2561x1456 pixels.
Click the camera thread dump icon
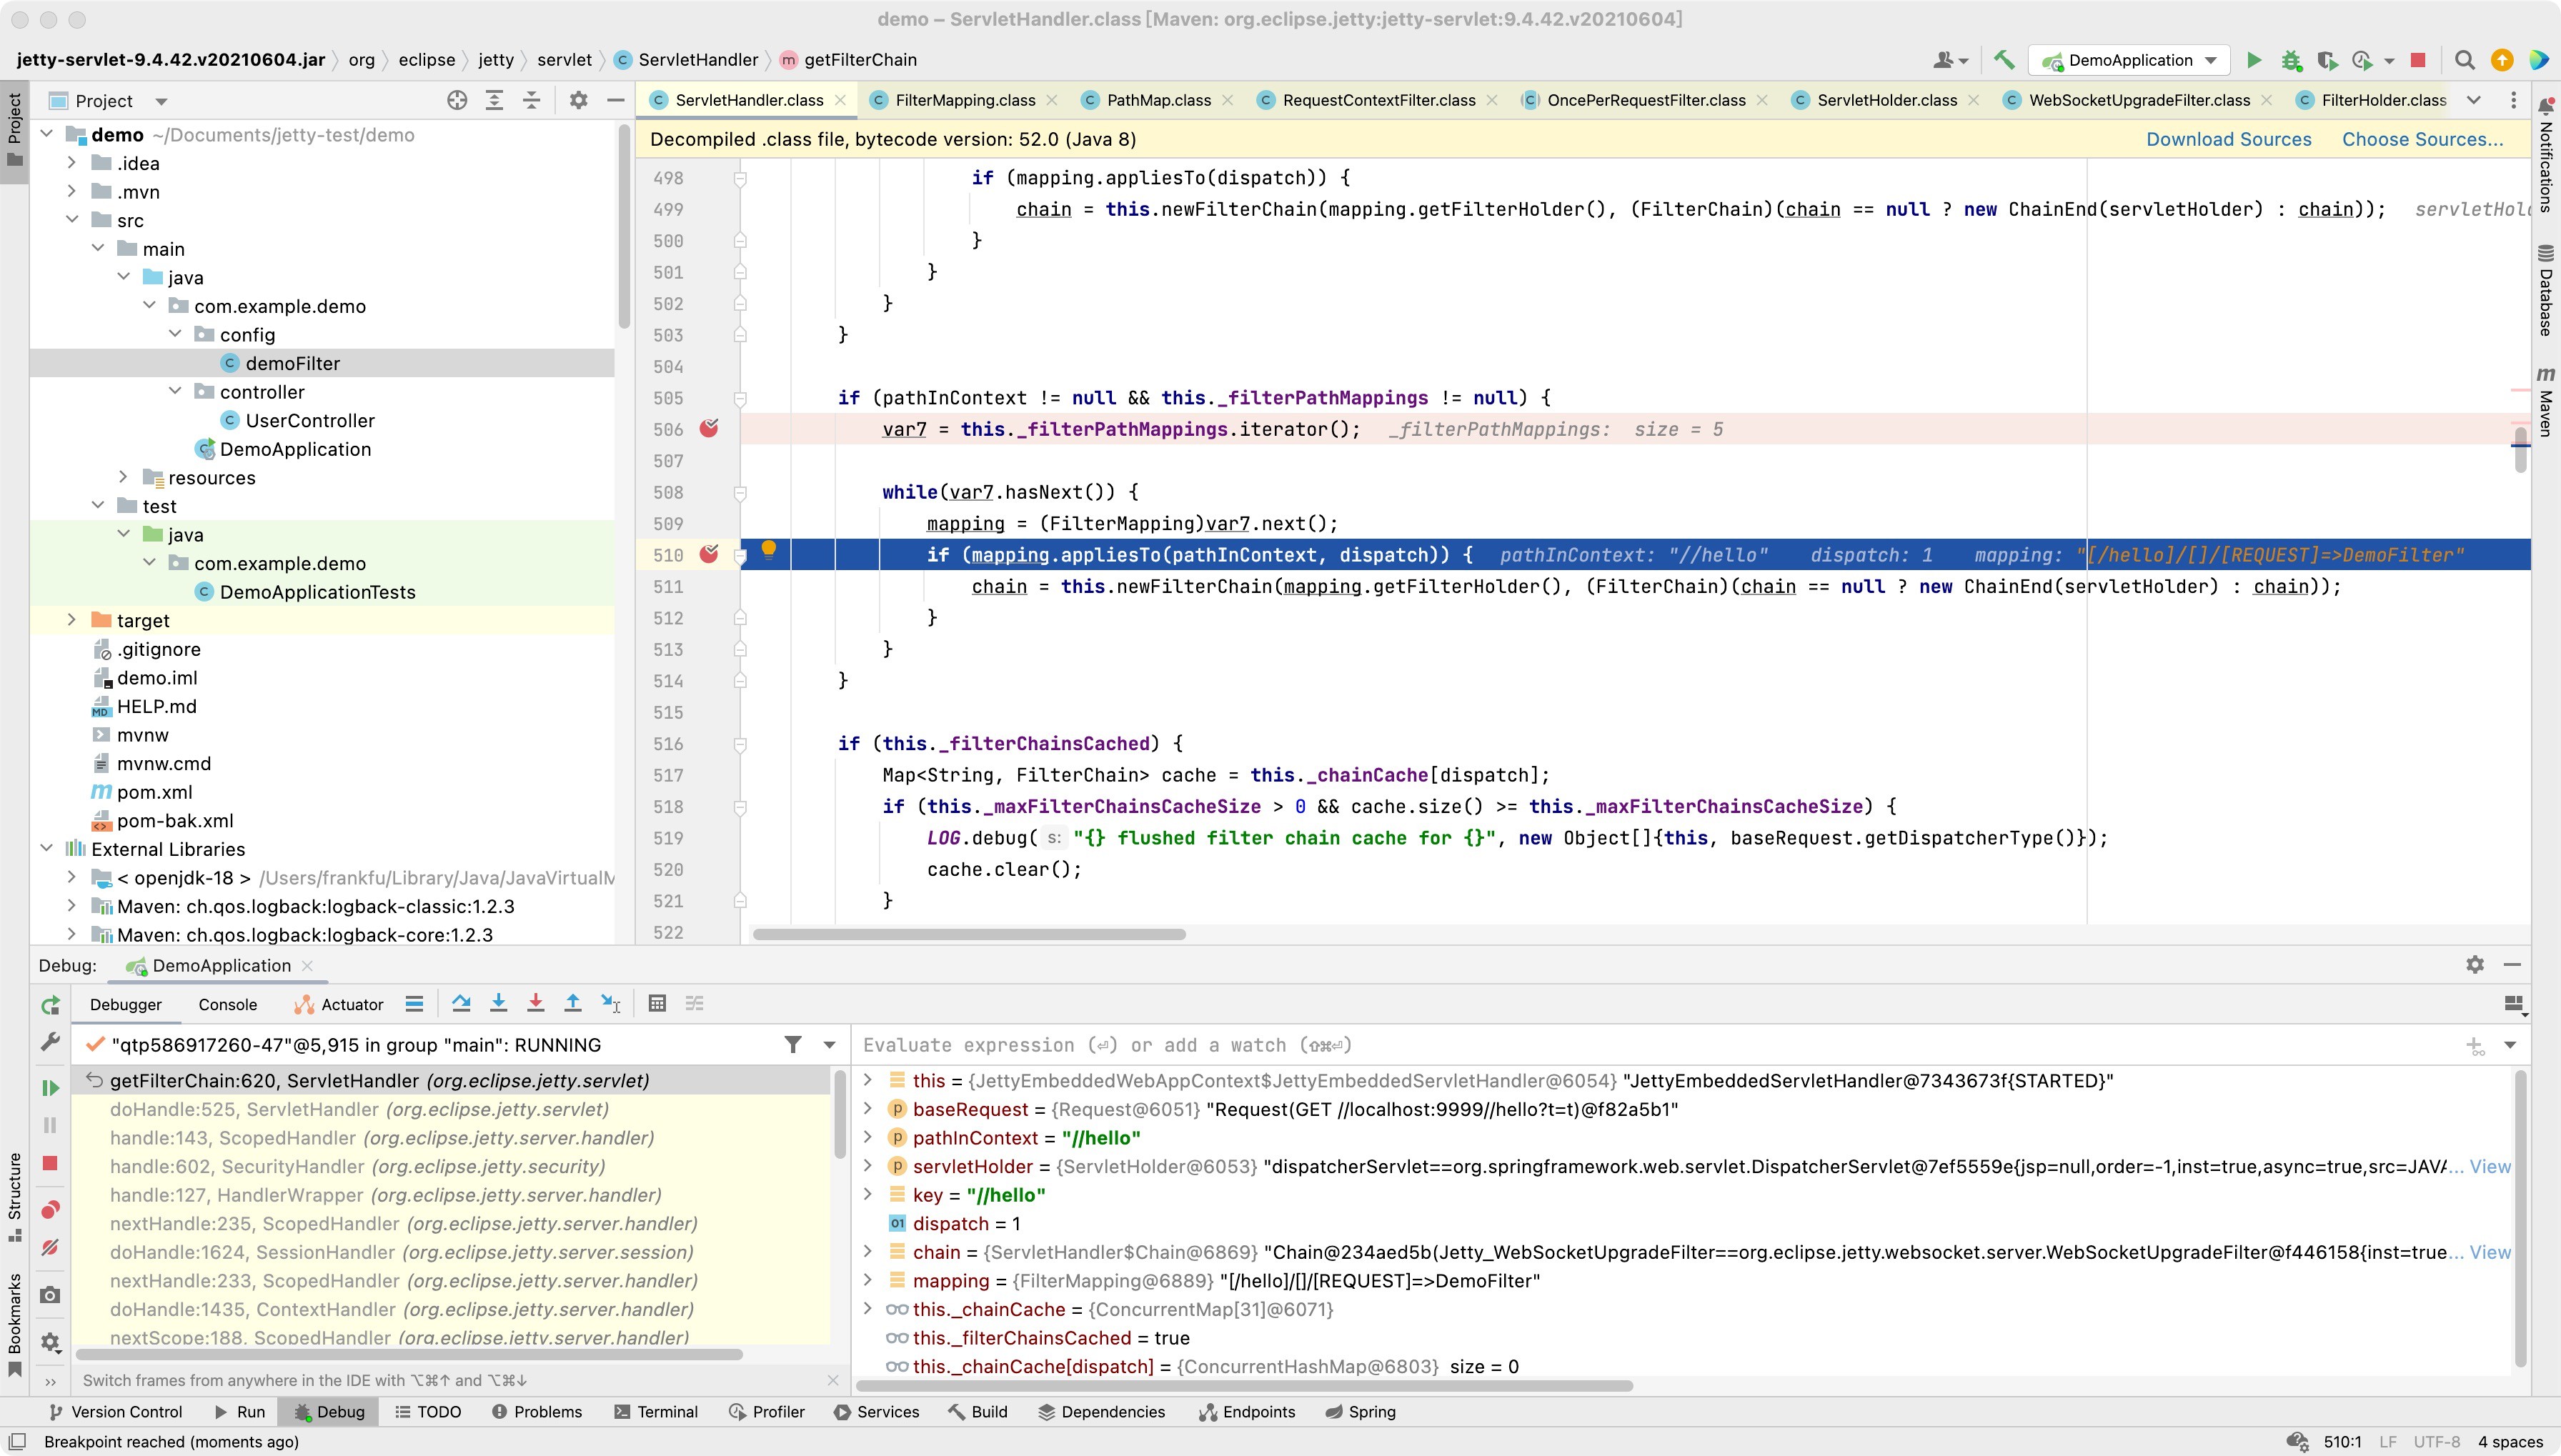50,1295
